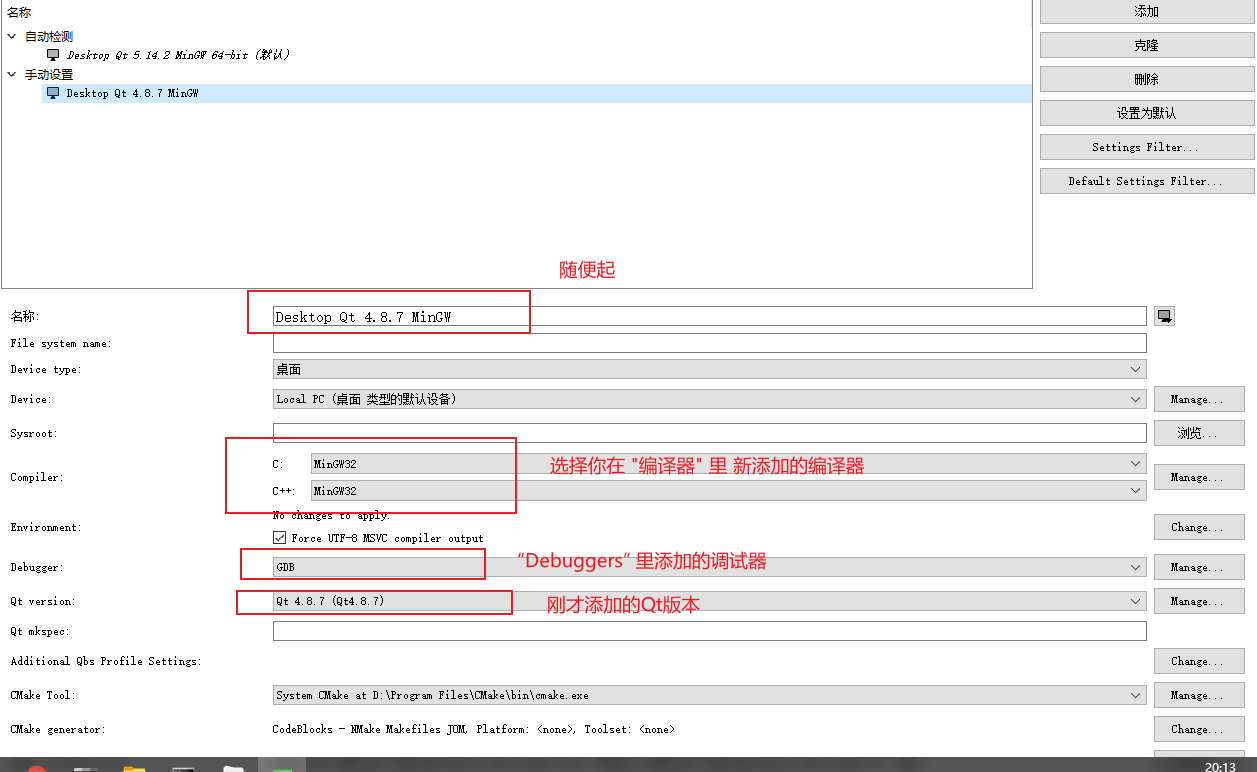Screen dimensions: 1257x772
Task: Collapse the 自动检测 tree group
Action: (11, 36)
